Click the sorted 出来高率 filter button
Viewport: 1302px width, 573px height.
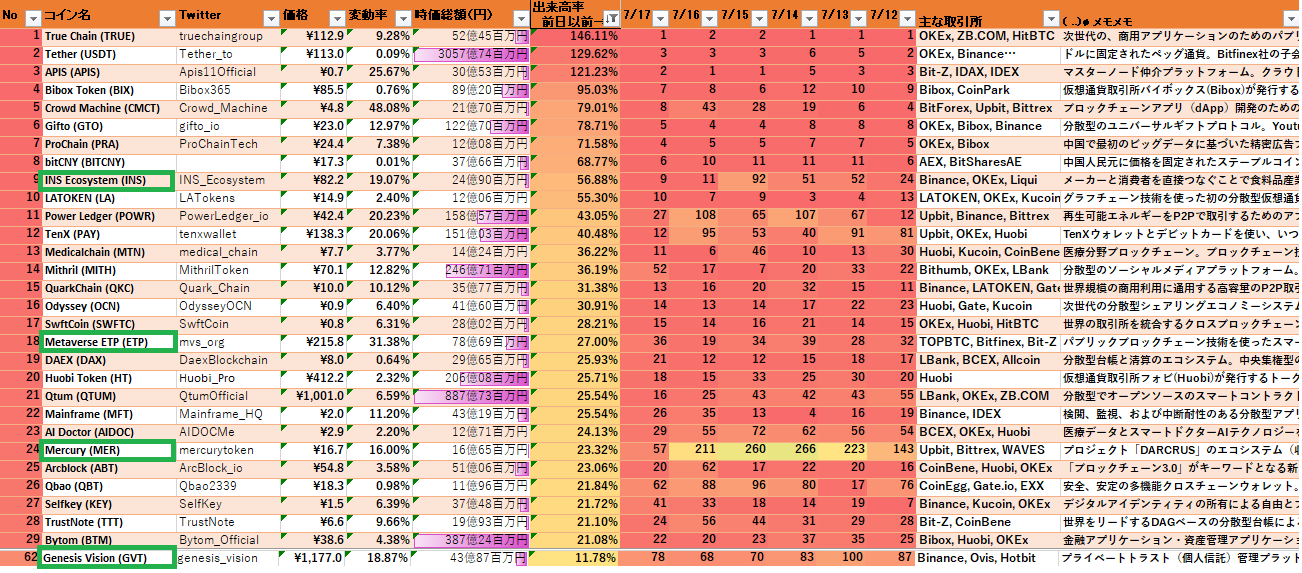pos(610,18)
